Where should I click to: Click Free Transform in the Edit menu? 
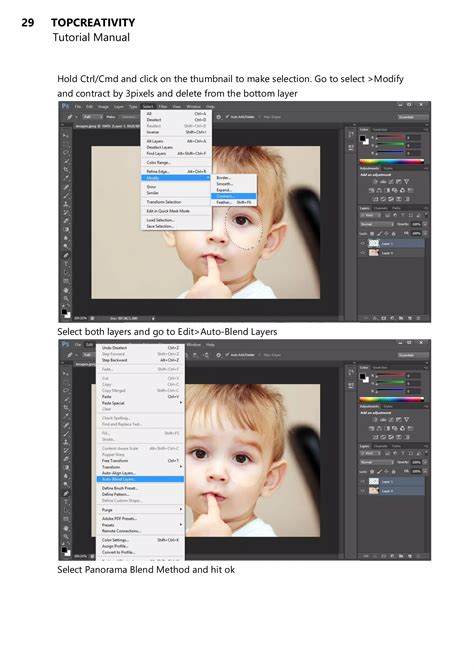pos(140,461)
